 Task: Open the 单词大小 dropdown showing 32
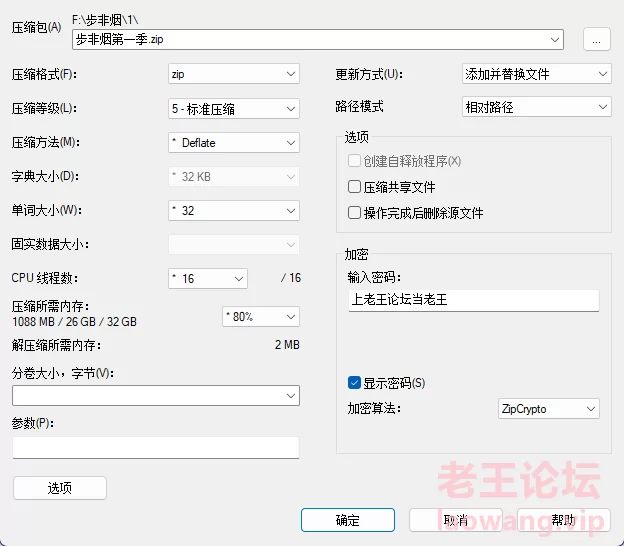(x=234, y=211)
